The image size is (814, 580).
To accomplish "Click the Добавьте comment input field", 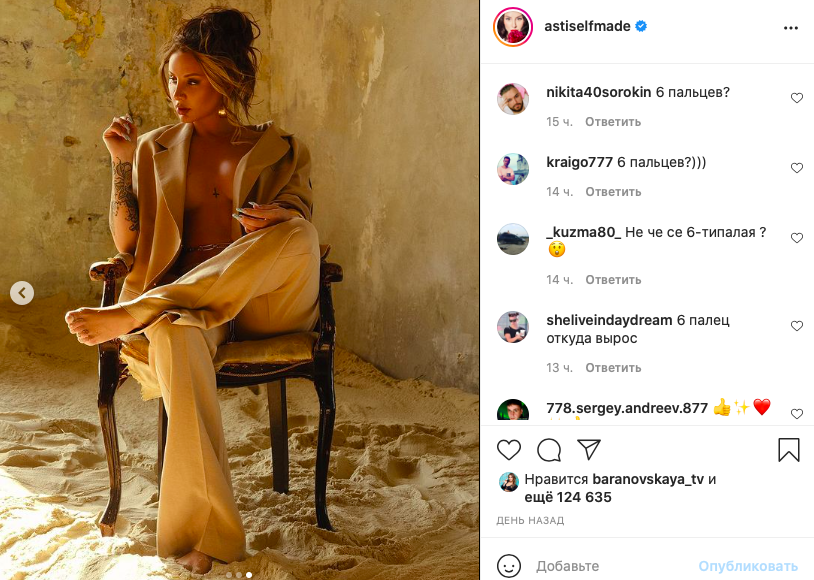I will pos(613,566).
